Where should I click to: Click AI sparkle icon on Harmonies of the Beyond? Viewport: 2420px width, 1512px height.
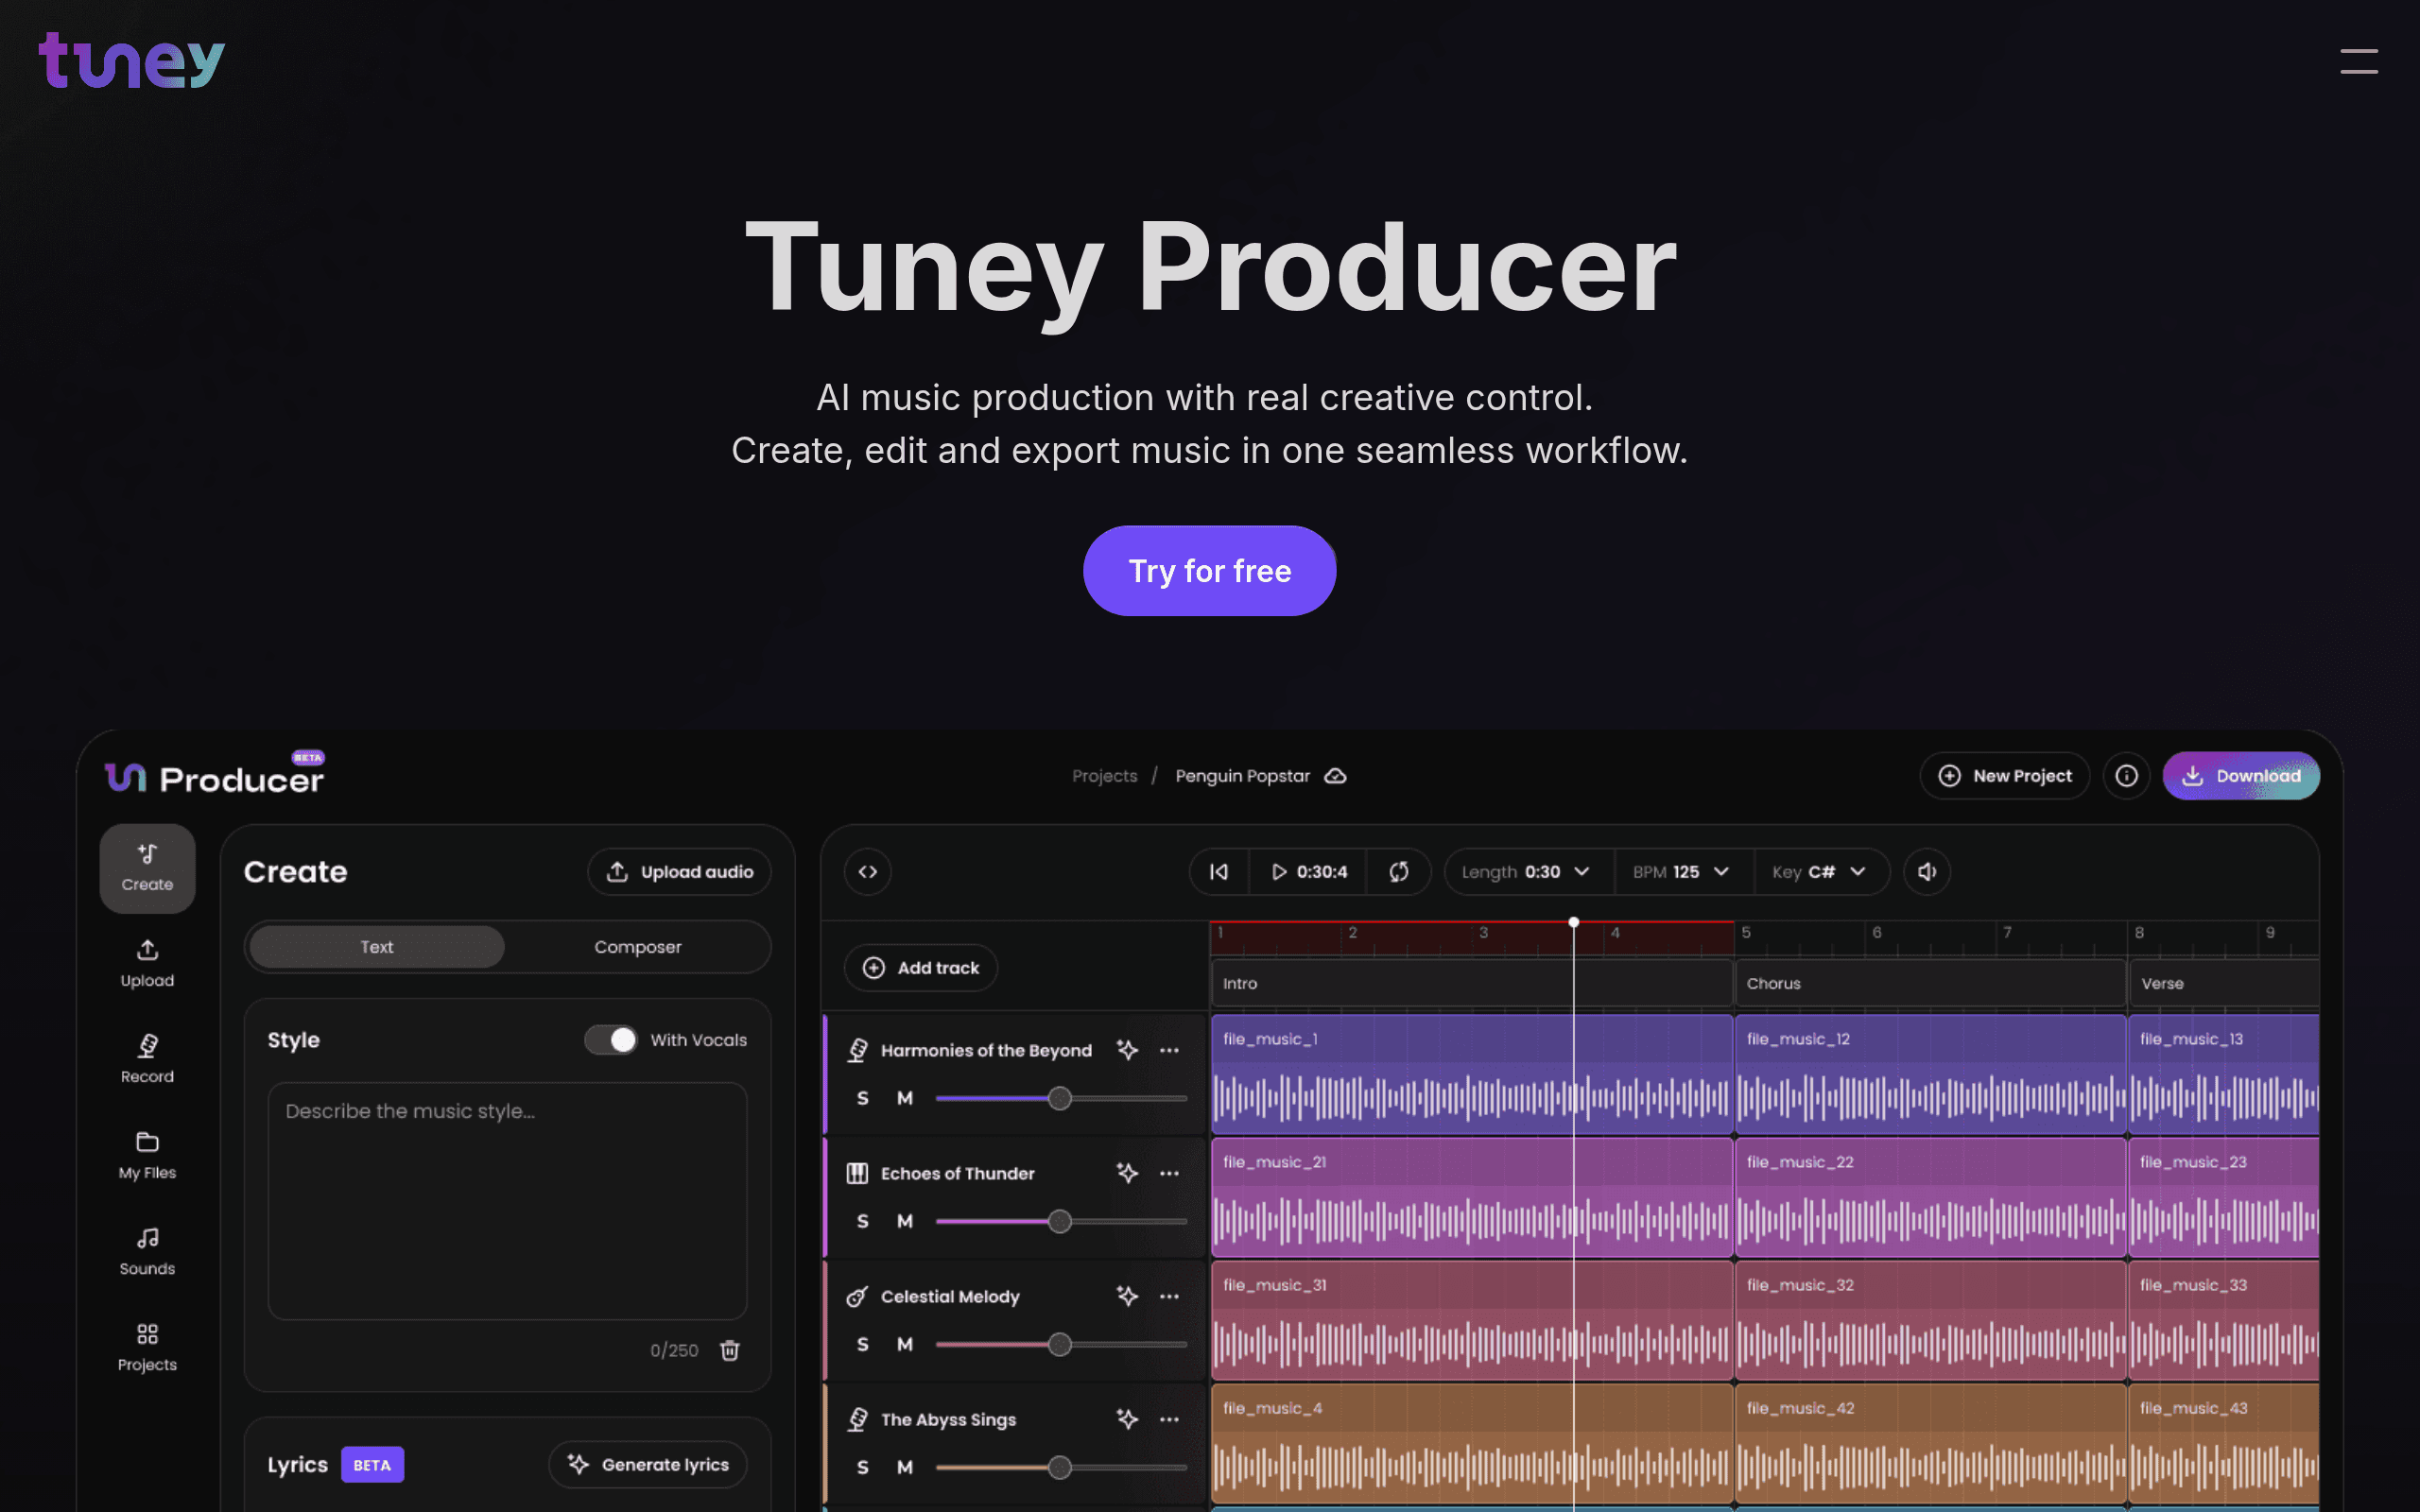pos(1127,1050)
